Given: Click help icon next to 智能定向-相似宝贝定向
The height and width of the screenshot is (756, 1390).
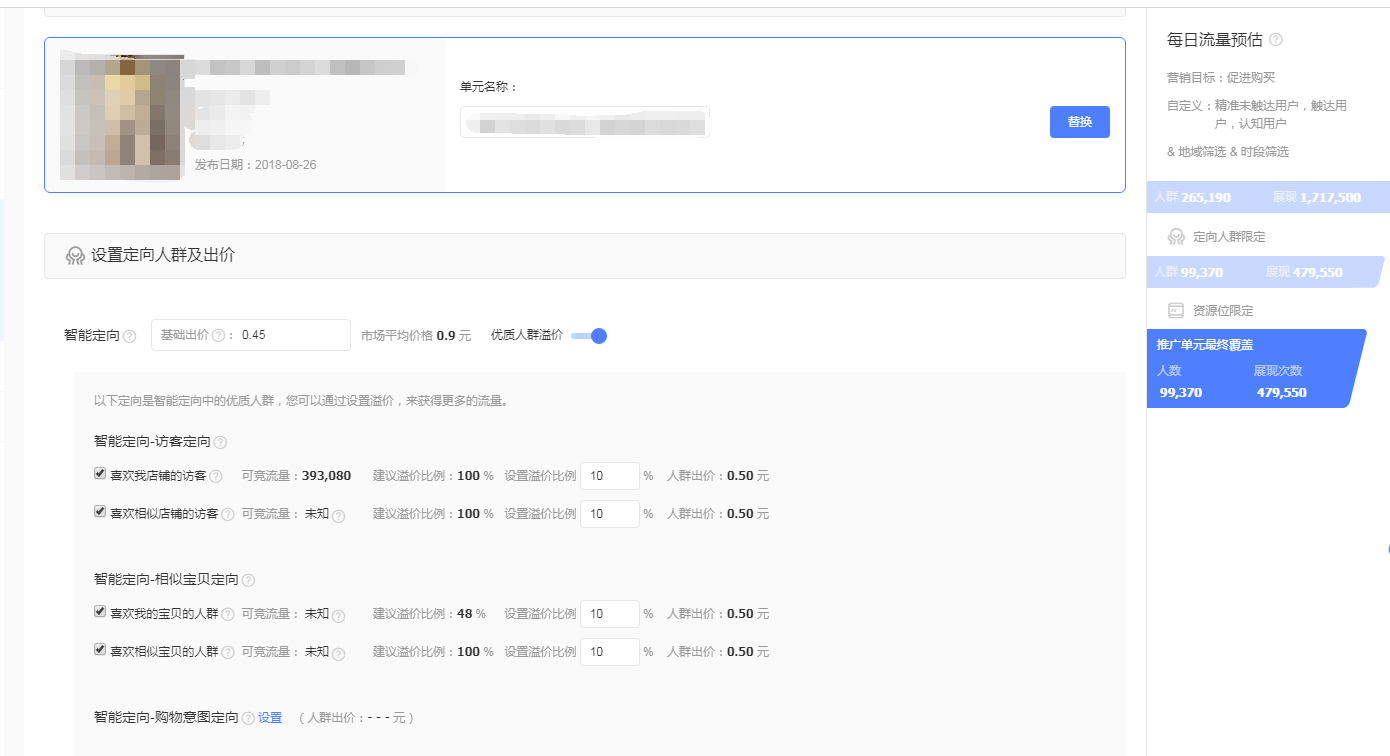Looking at the screenshot, I should [248, 580].
